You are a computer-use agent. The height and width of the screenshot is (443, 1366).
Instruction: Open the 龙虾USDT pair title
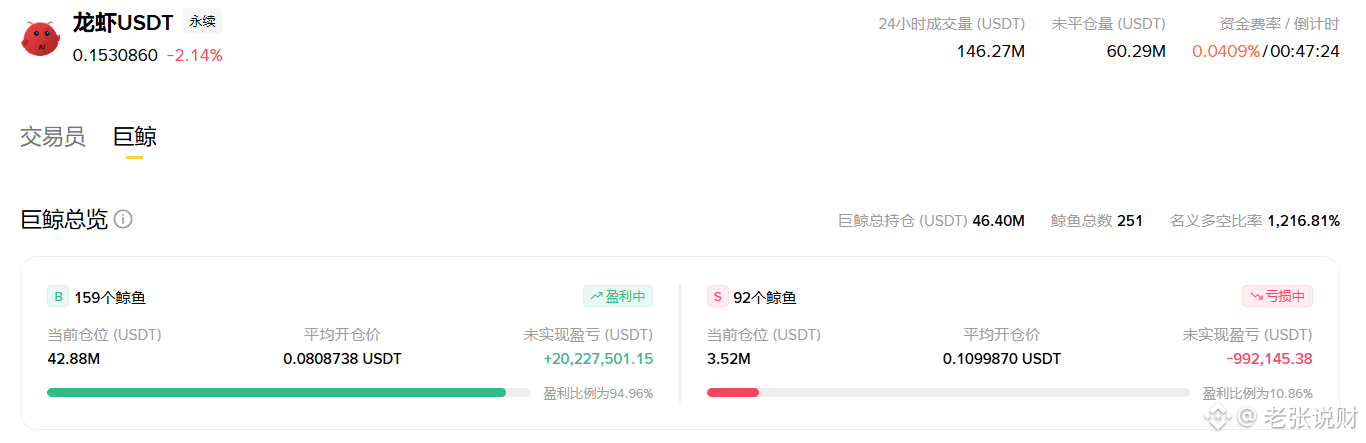click(x=123, y=22)
